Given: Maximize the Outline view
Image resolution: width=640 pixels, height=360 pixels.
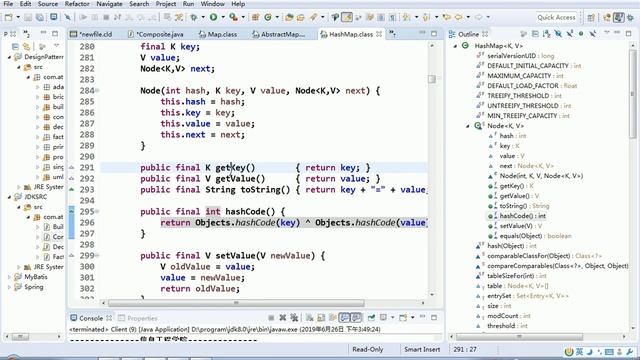Looking at the screenshot, I should (629, 33).
